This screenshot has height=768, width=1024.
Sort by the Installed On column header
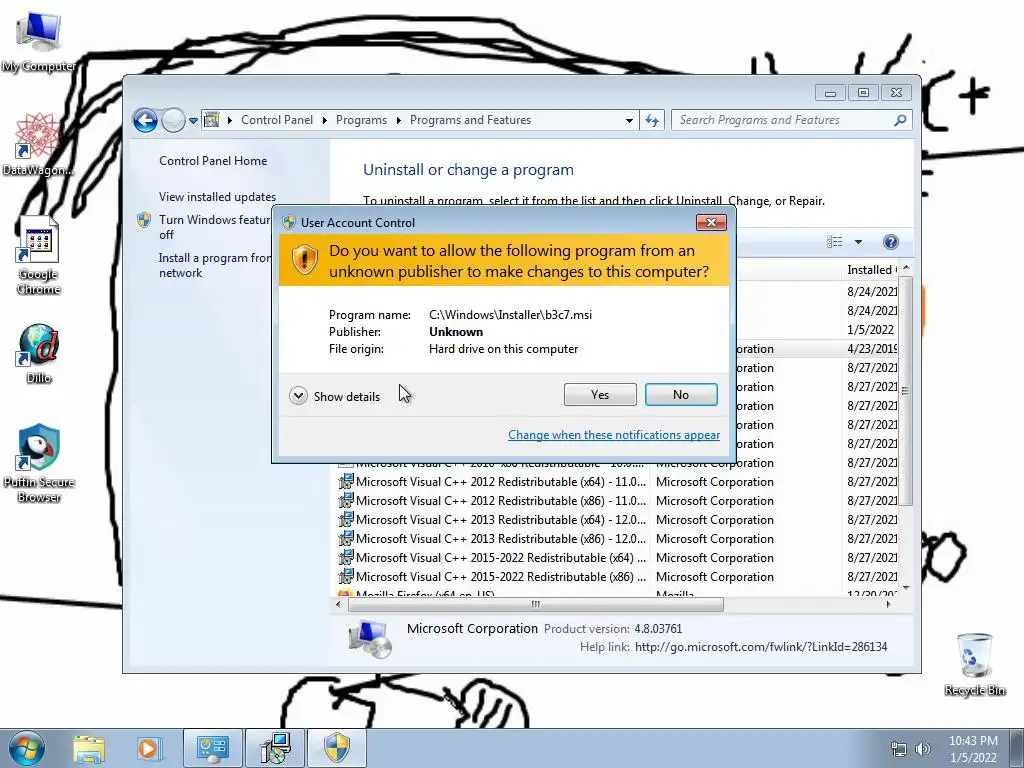coord(871,270)
